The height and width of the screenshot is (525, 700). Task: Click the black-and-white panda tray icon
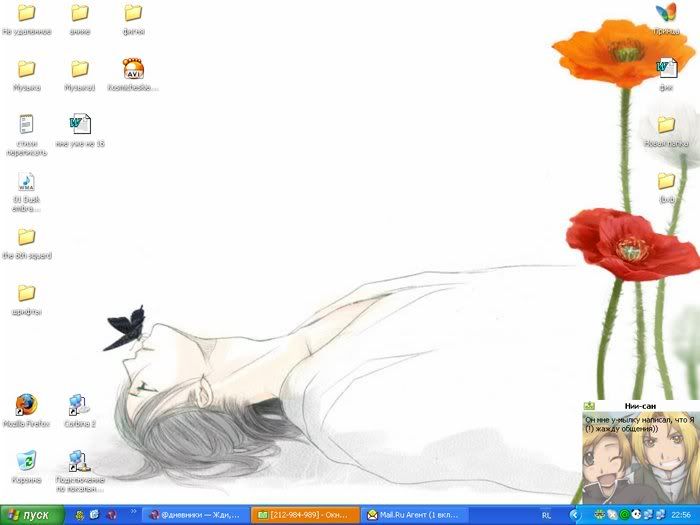tap(637, 515)
